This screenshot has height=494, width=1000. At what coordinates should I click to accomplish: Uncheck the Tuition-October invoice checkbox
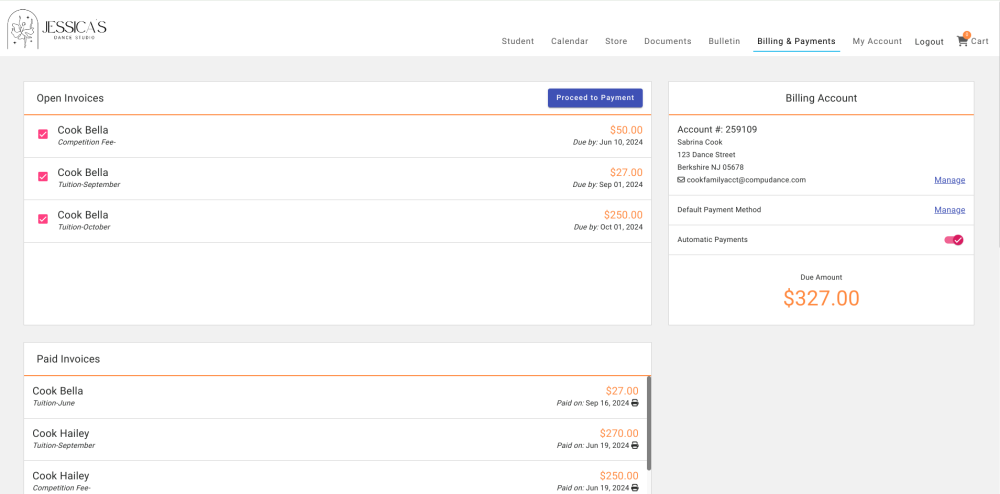[43, 219]
